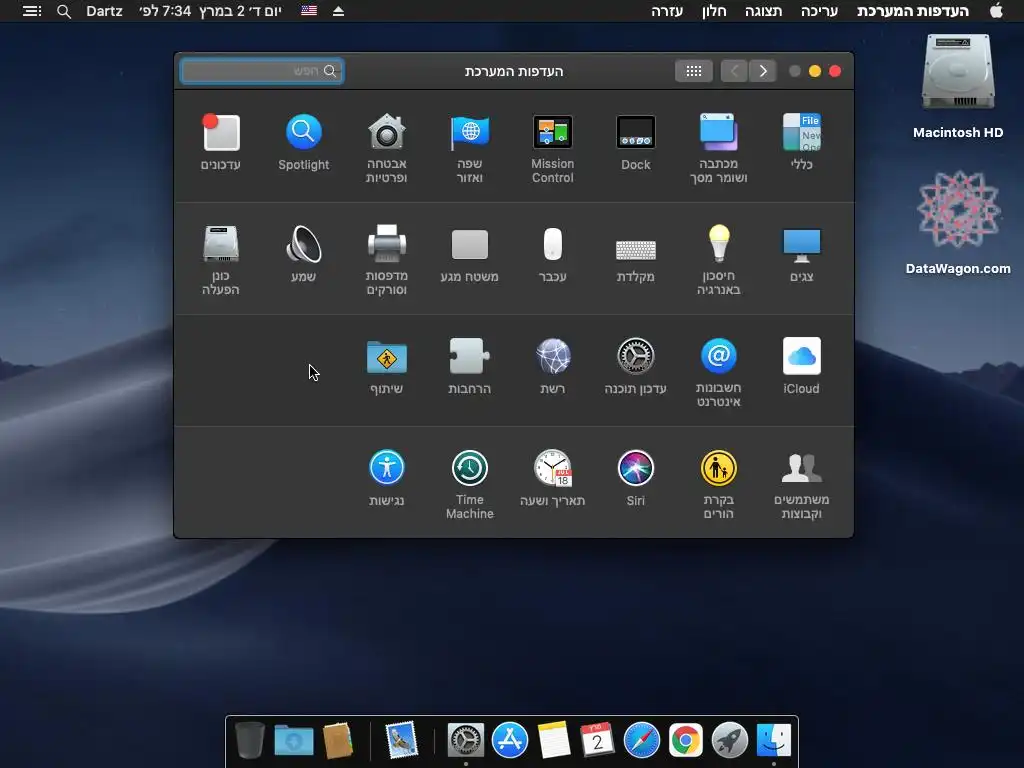The height and width of the screenshot is (768, 1024).
Task: Open the Downloads folder in Dock
Action: point(294,741)
